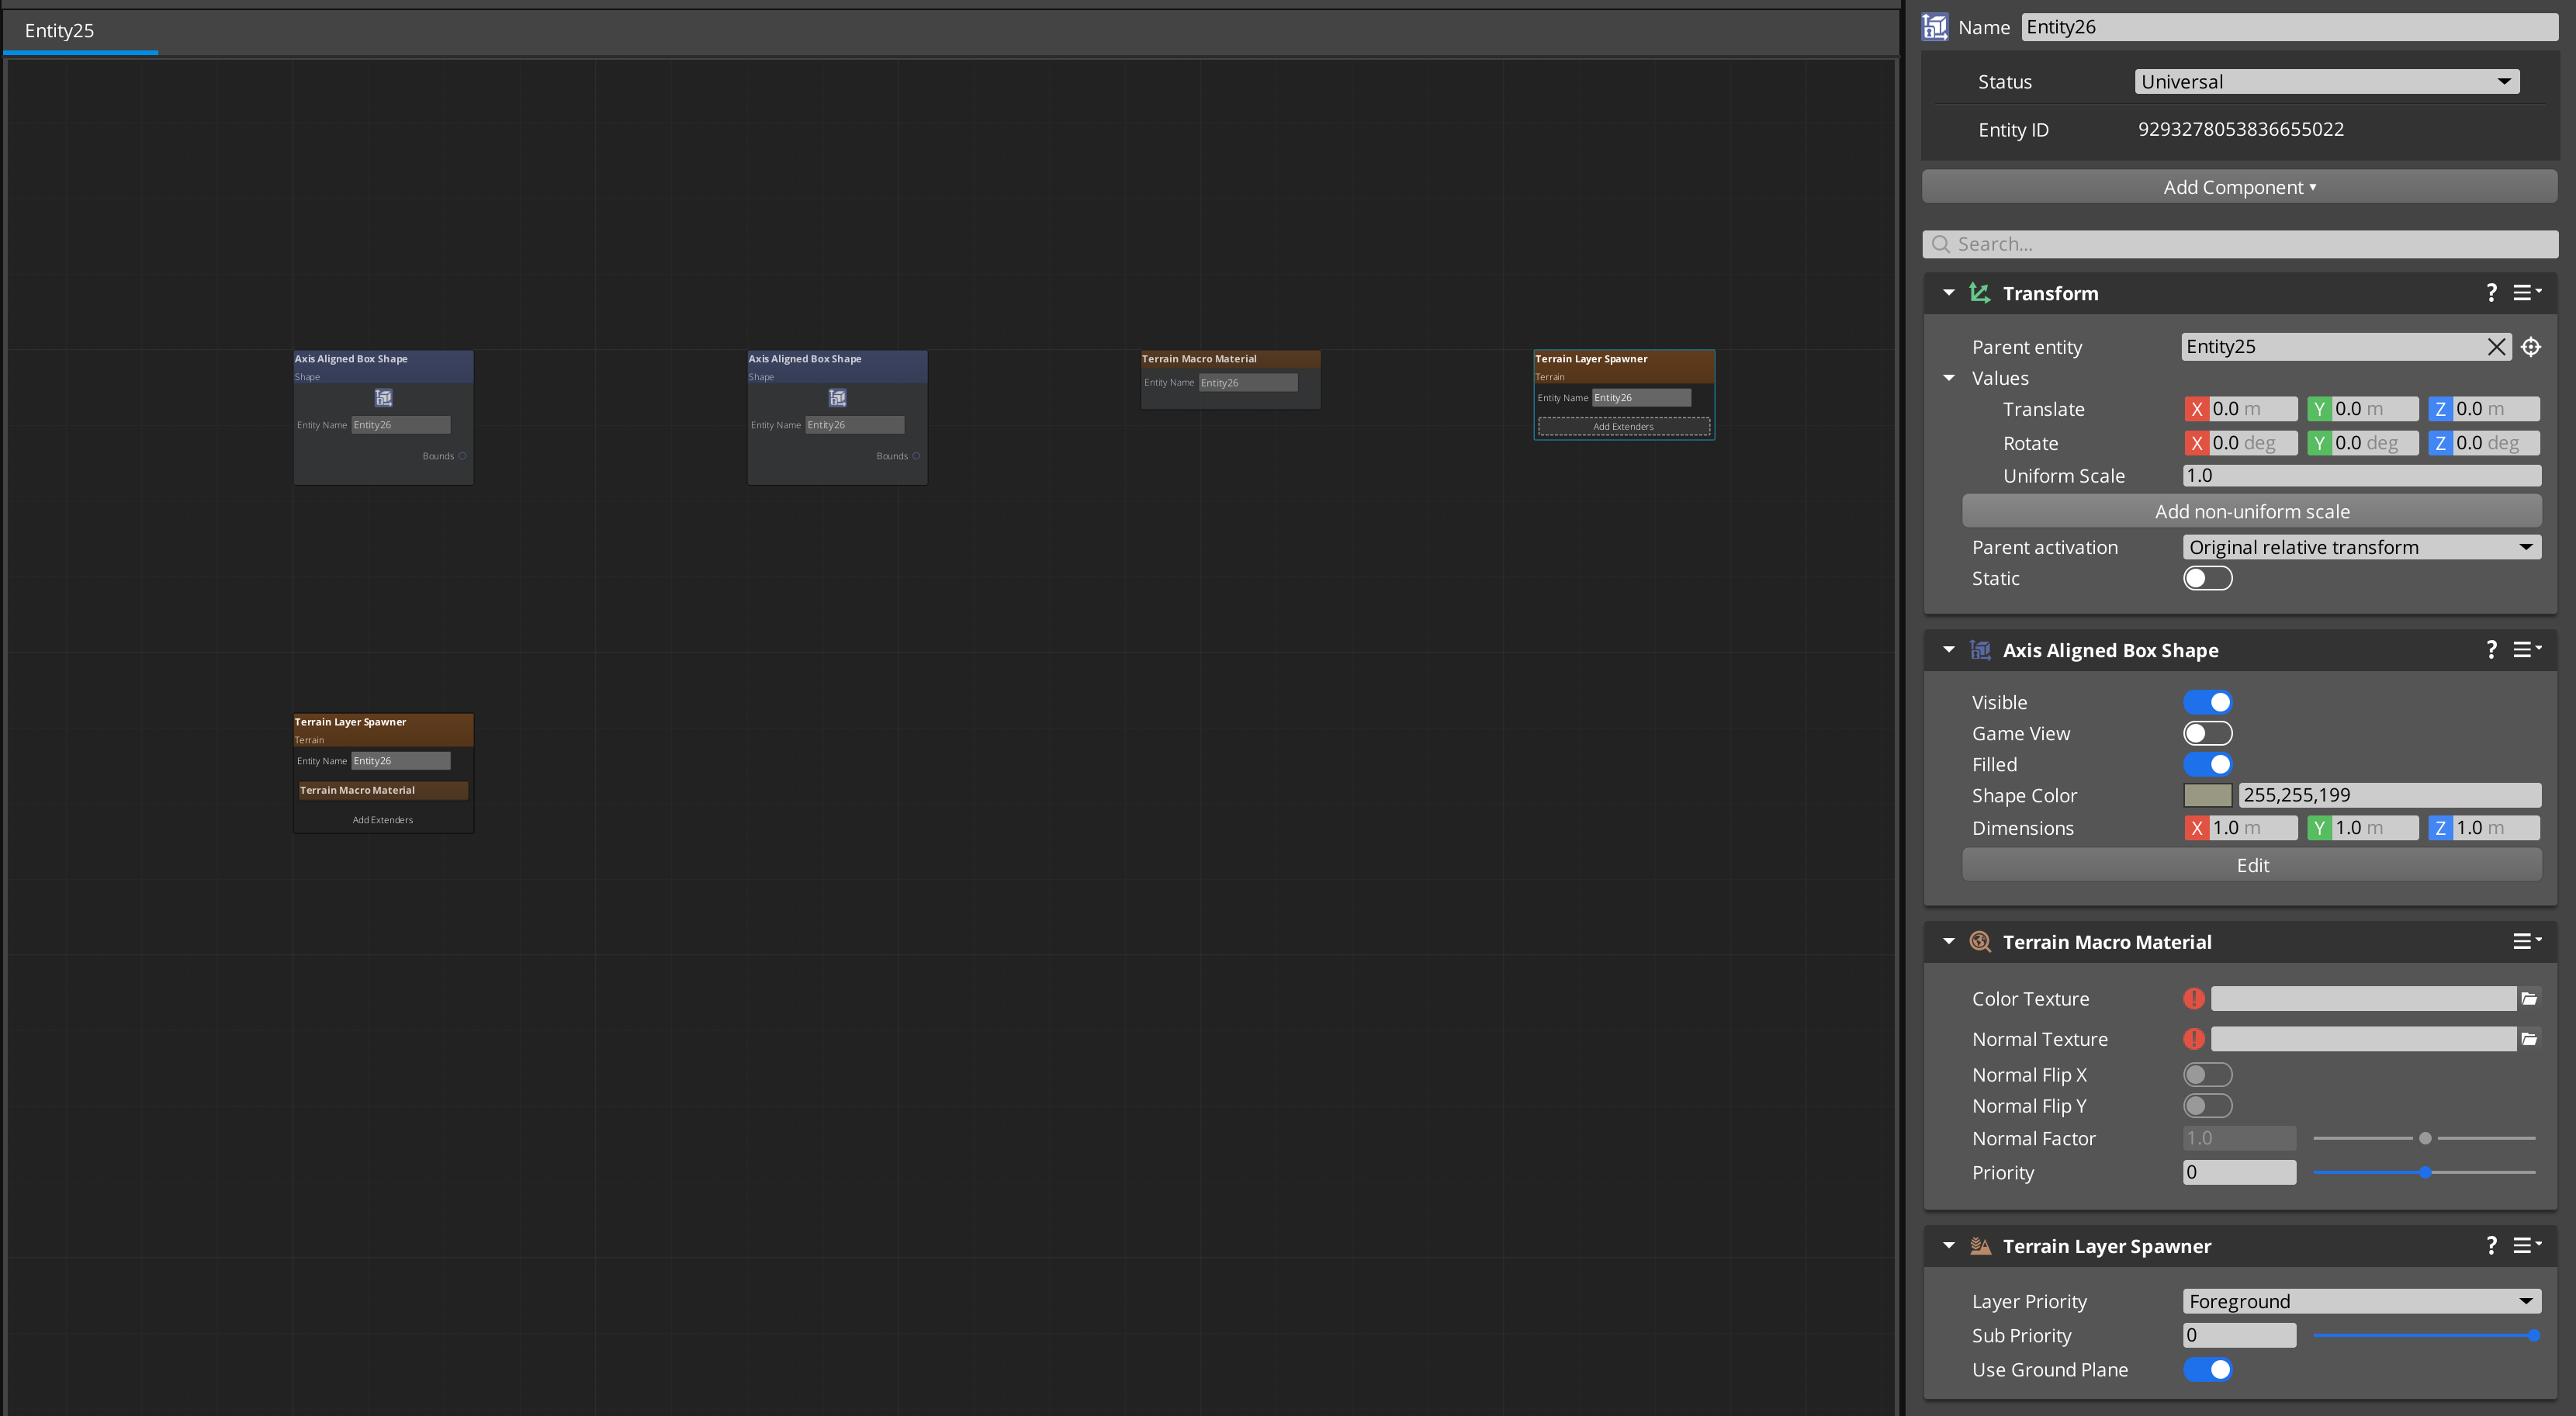Clear the Parent entity Entity25 with X icon
This screenshot has width=2576, height=1416.
(2496, 346)
